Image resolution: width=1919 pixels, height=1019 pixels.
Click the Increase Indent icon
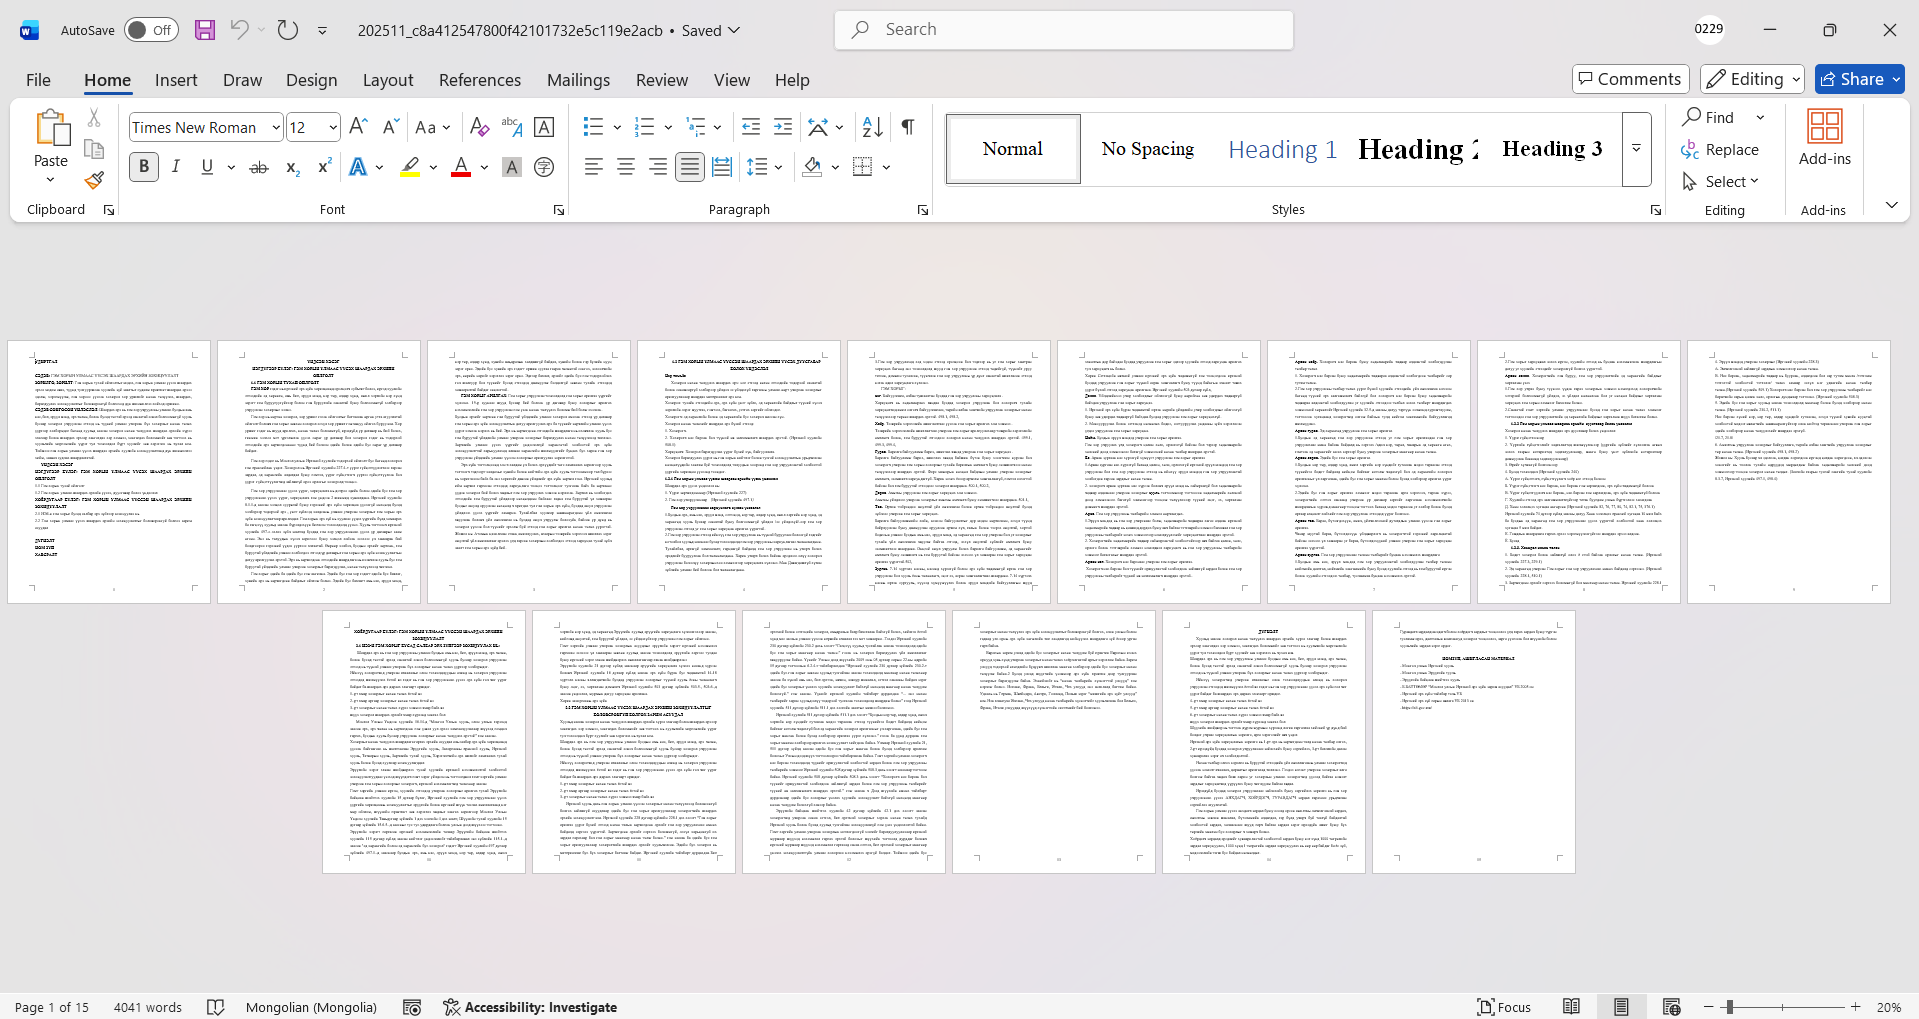click(783, 127)
